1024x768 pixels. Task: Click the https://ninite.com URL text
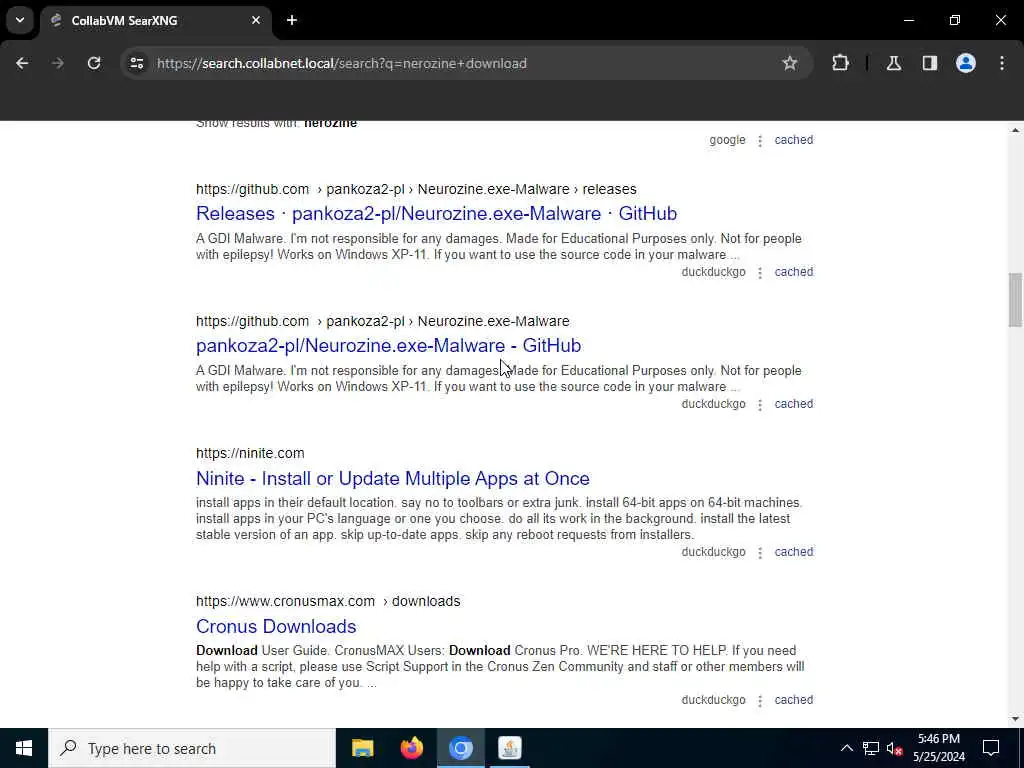click(250, 453)
